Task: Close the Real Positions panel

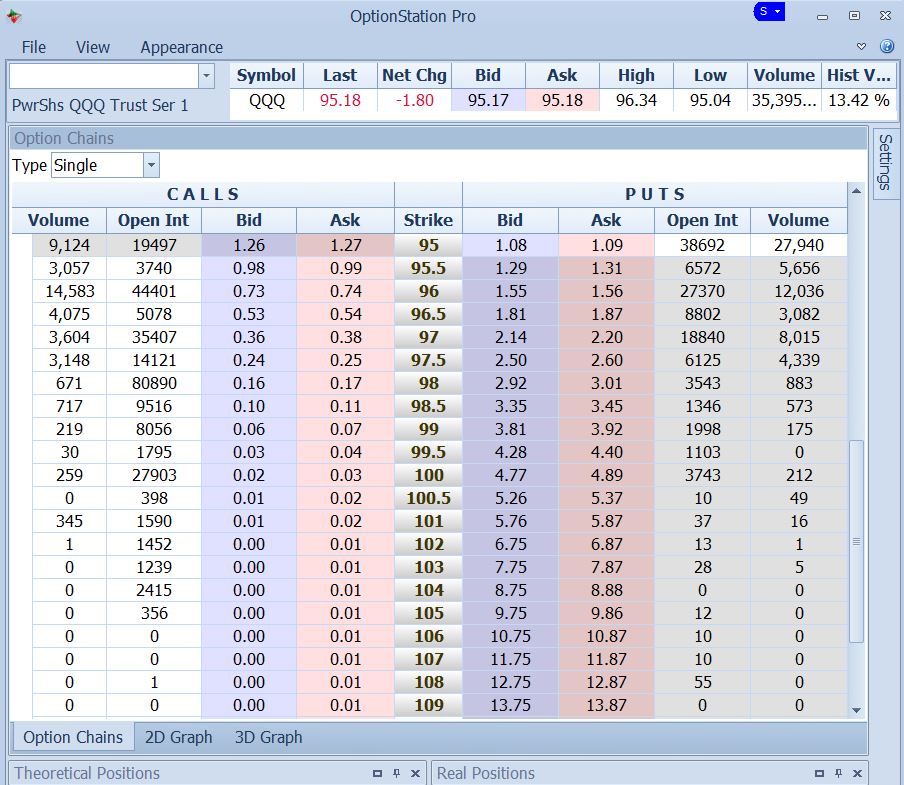Action: point(857,773)
